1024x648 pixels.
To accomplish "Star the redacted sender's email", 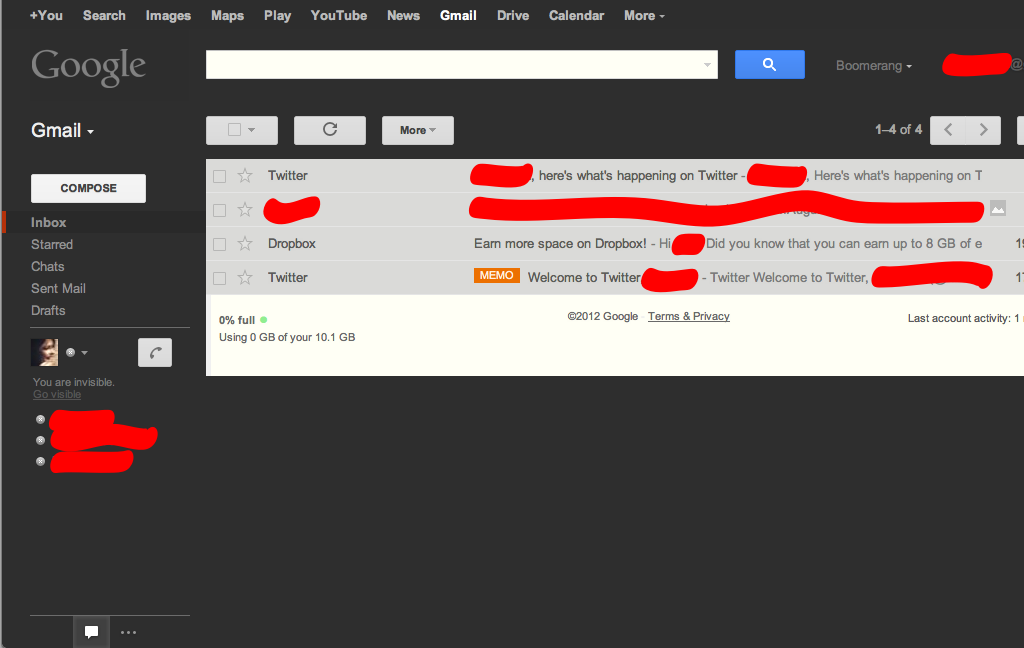I will tap(245, 210).
